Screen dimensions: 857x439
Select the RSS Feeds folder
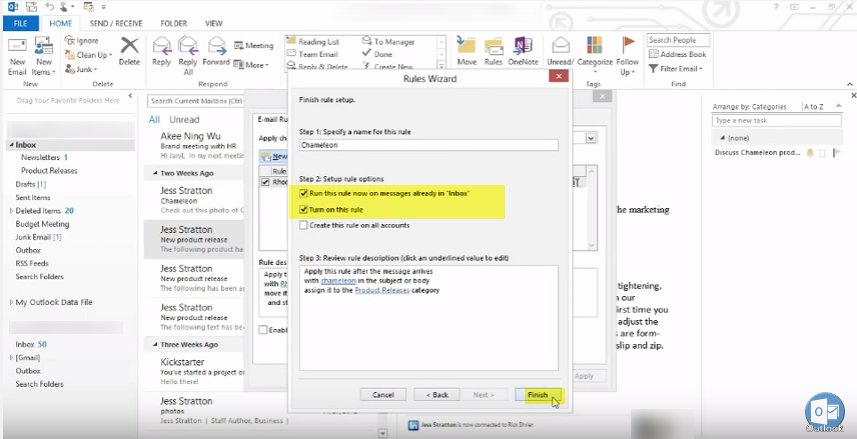click(32, 263)
